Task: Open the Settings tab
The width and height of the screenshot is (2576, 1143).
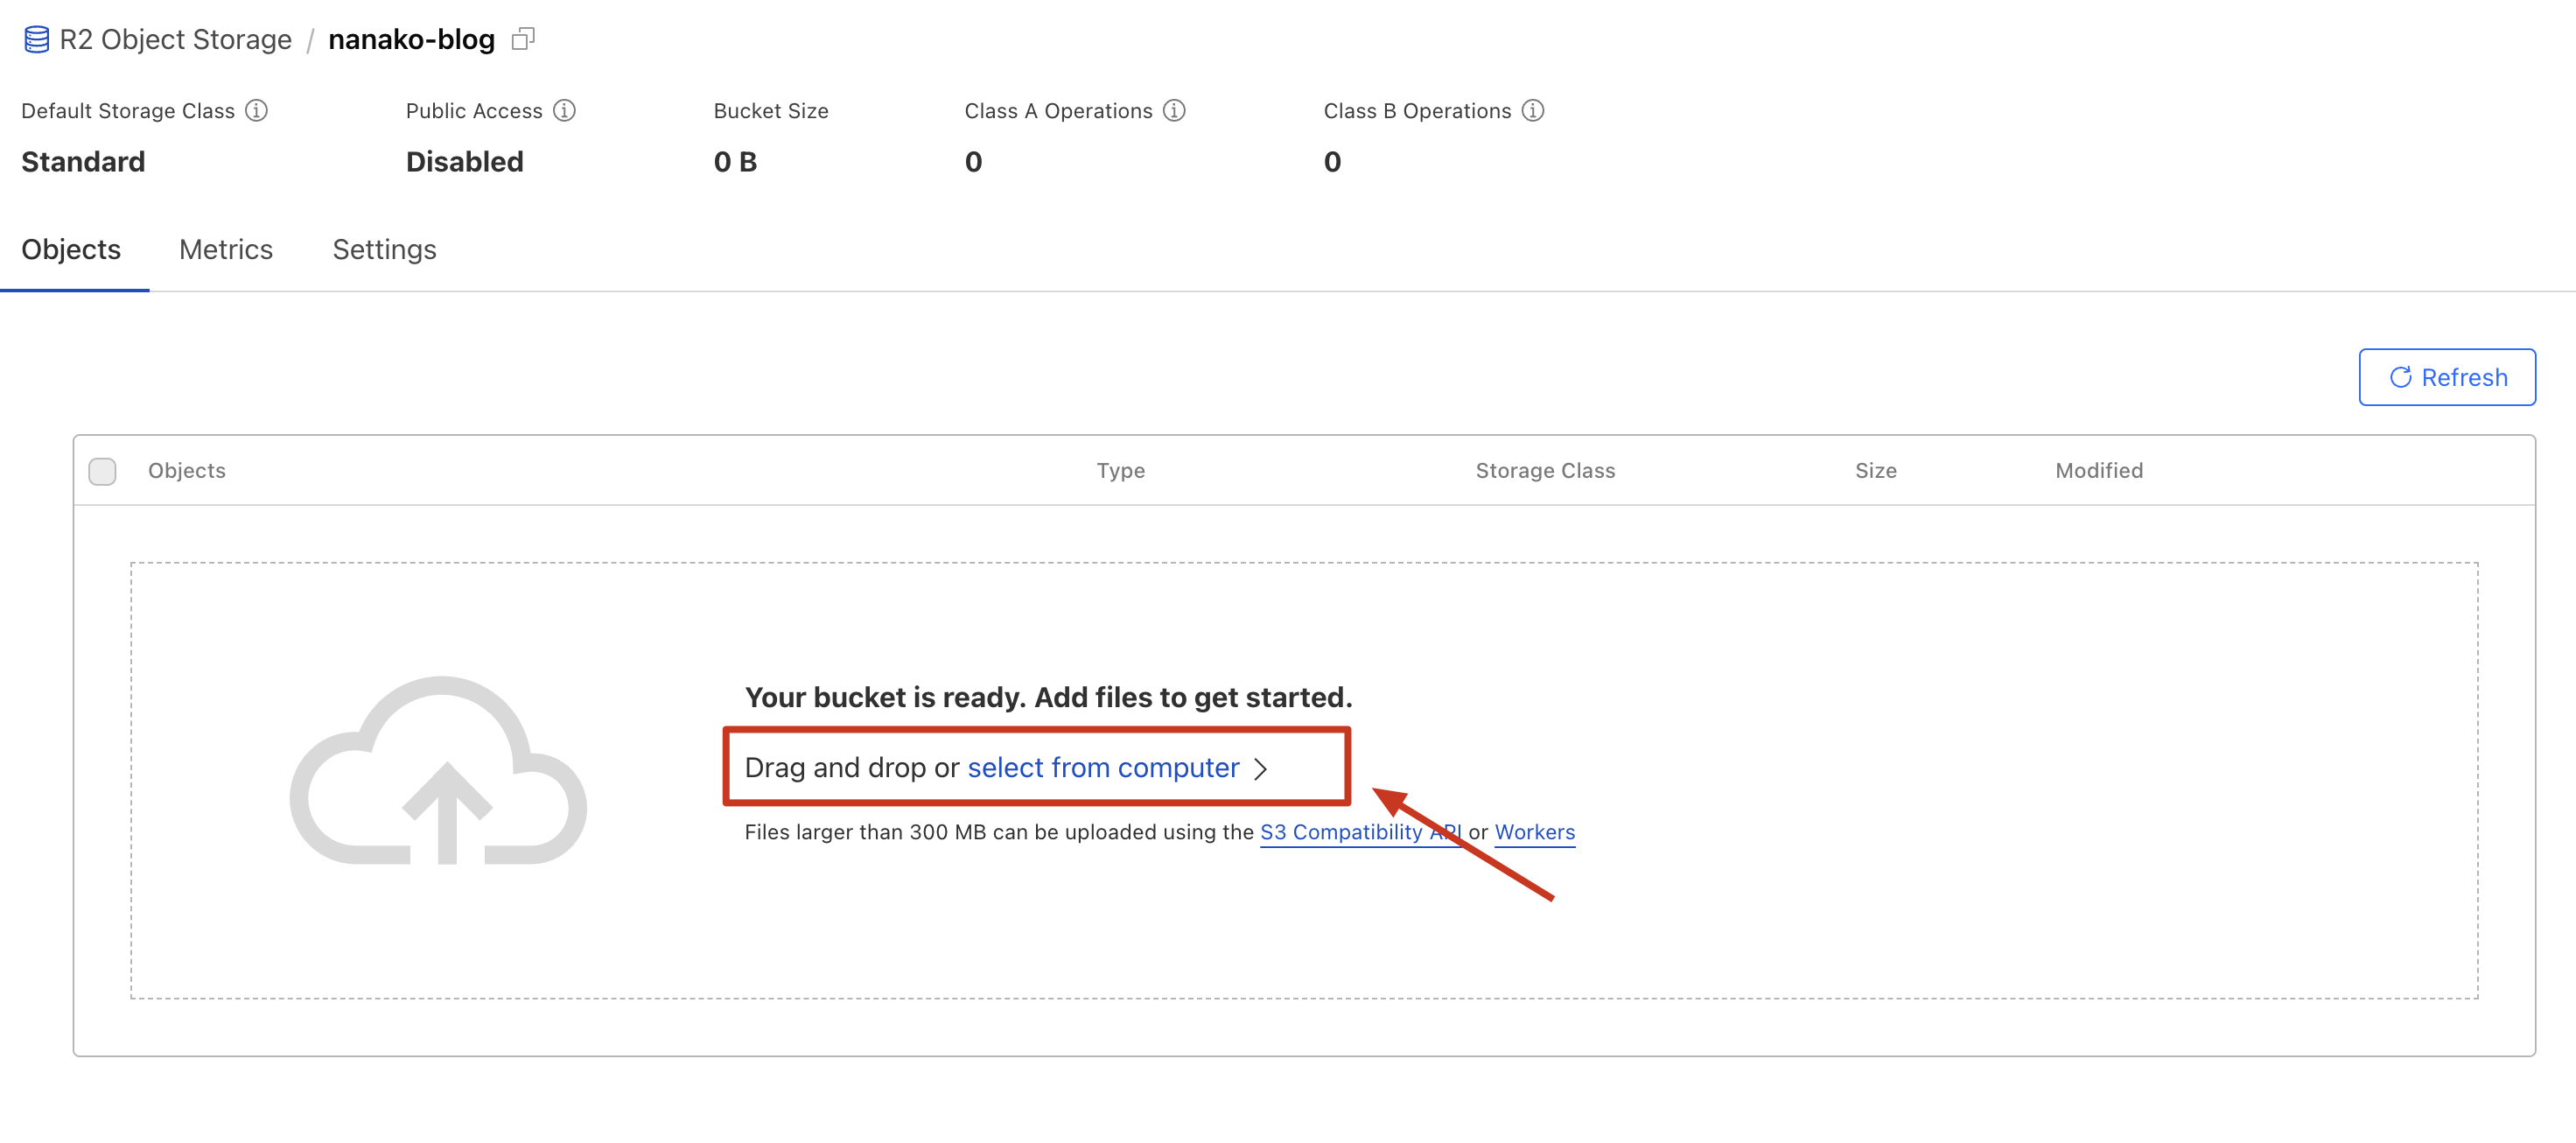Action: 384,249
